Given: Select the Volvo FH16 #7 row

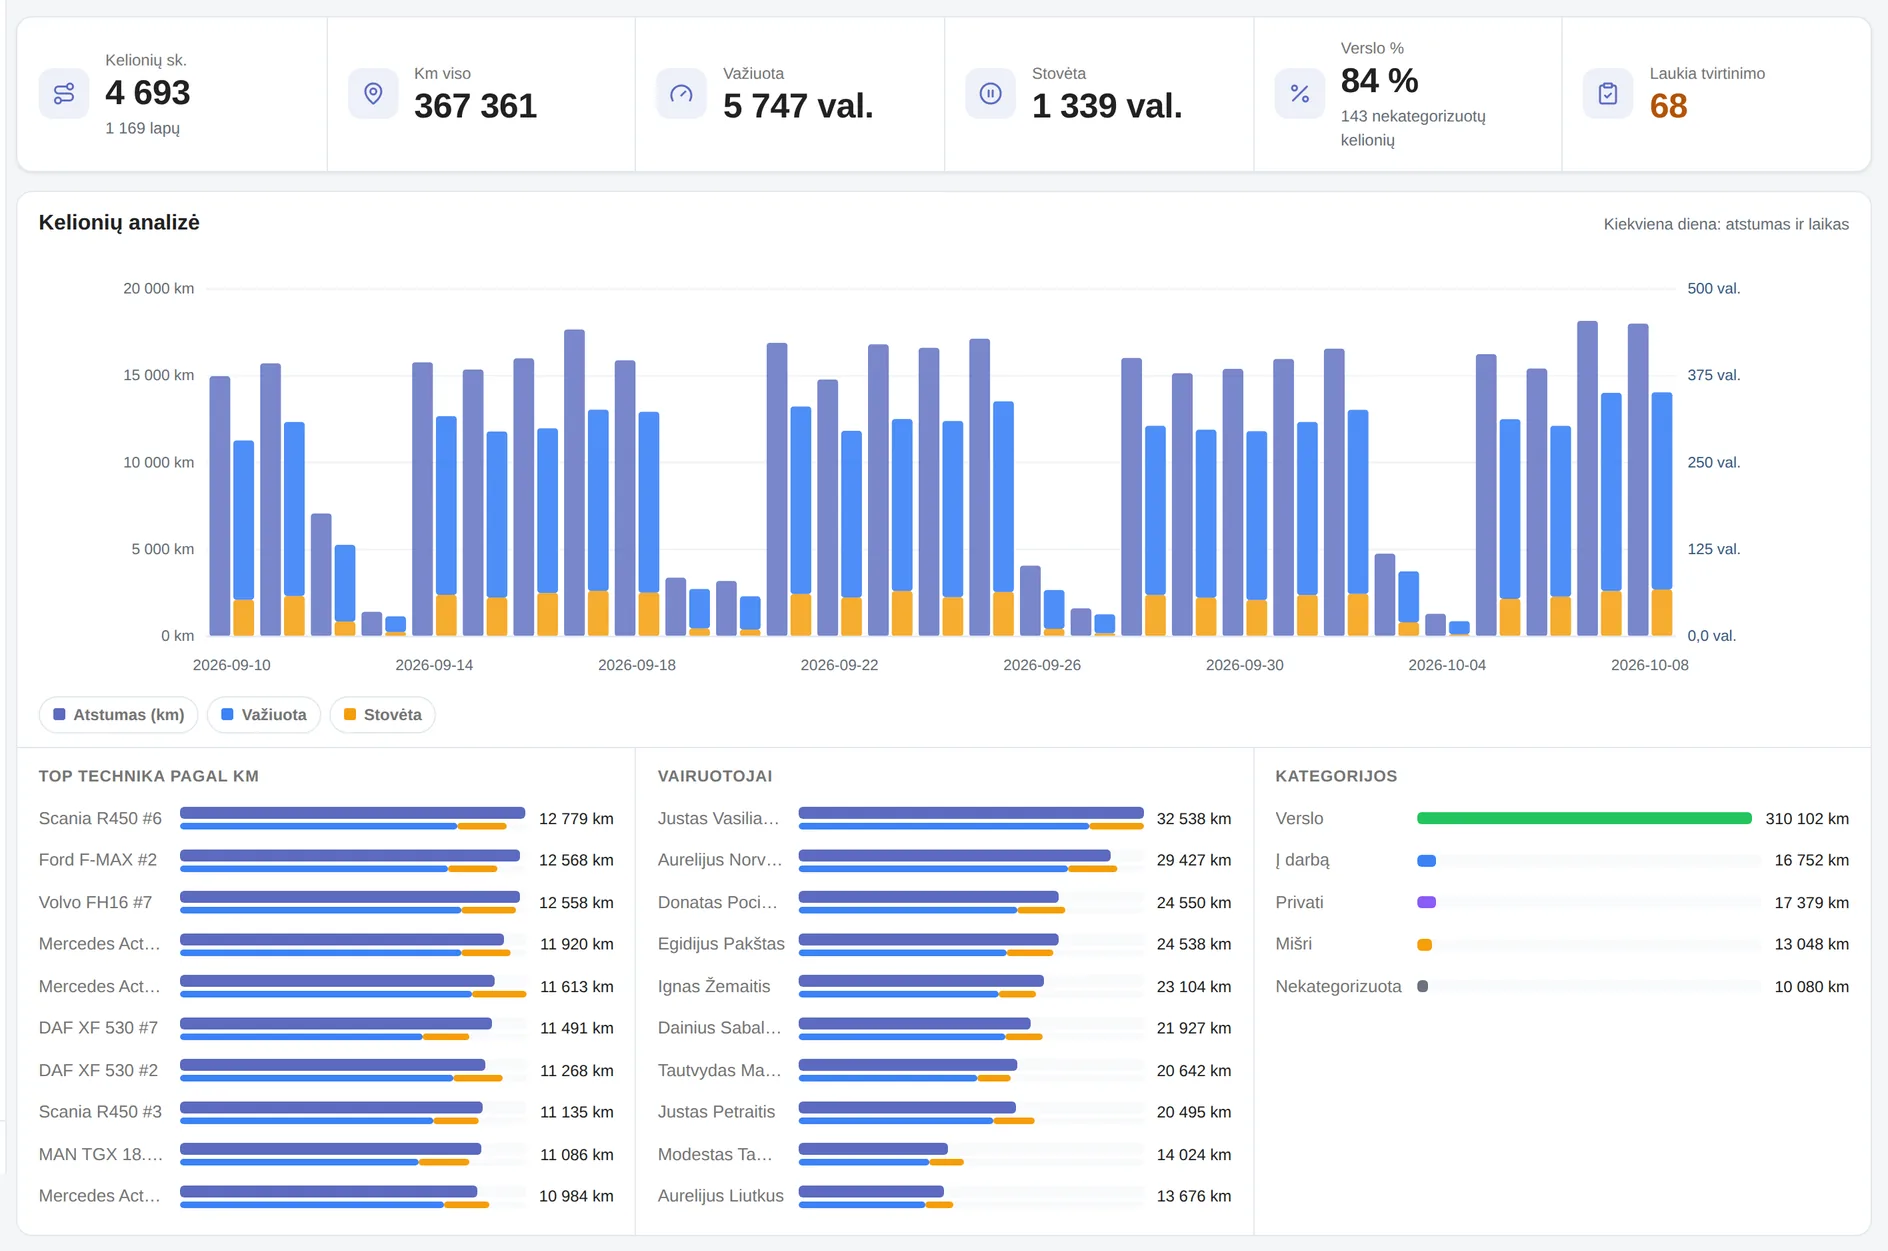Looking at the screenshot, I should (326, 903).
